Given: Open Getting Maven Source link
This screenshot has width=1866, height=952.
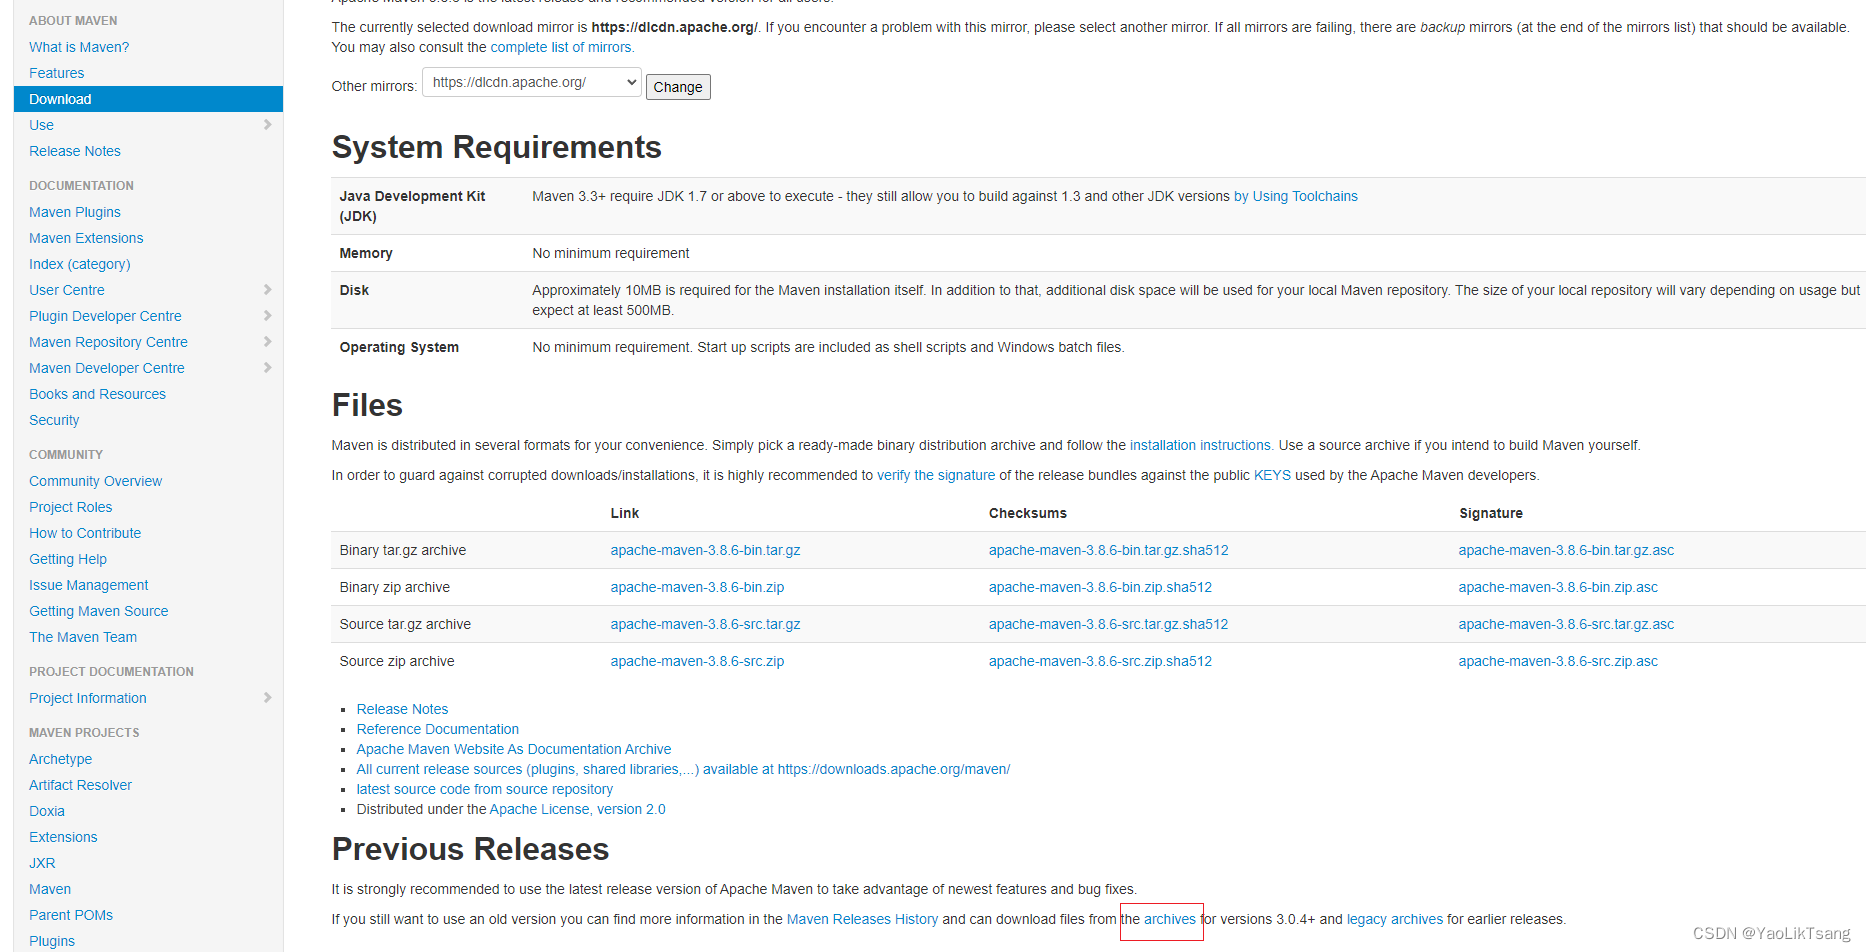Looking at the screenshot, I should [x=99, y=611].
